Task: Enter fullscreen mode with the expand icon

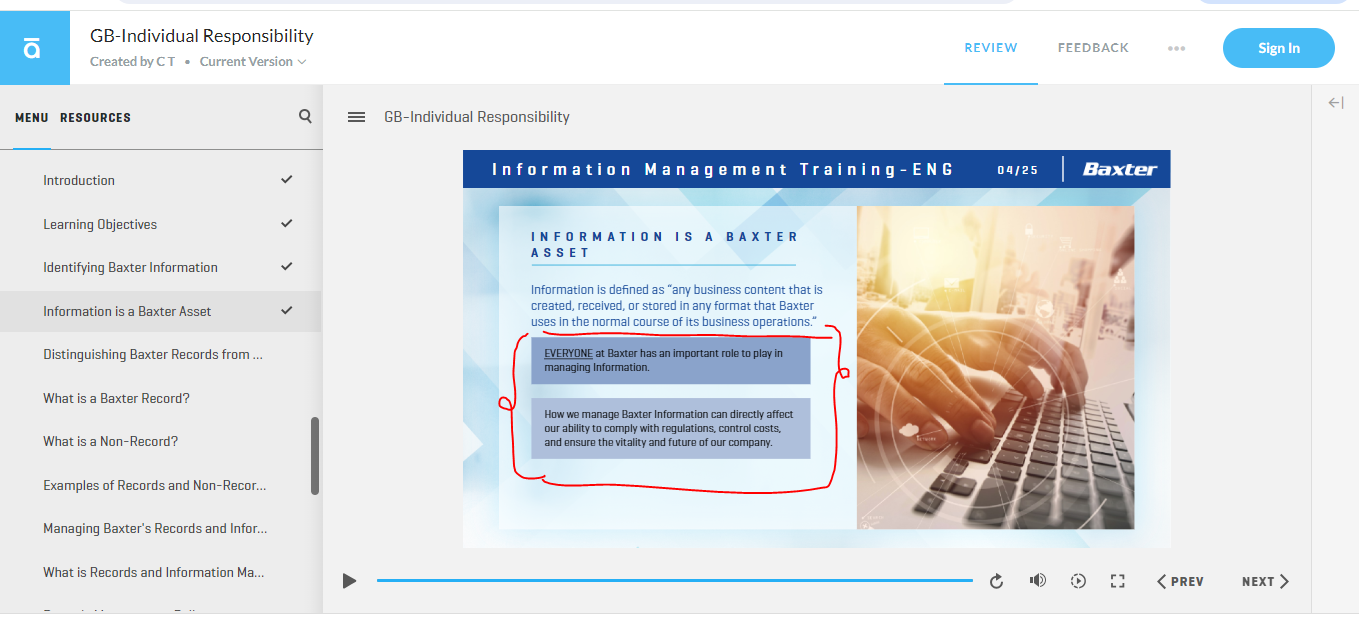Action: click(x=1118, y=581)
